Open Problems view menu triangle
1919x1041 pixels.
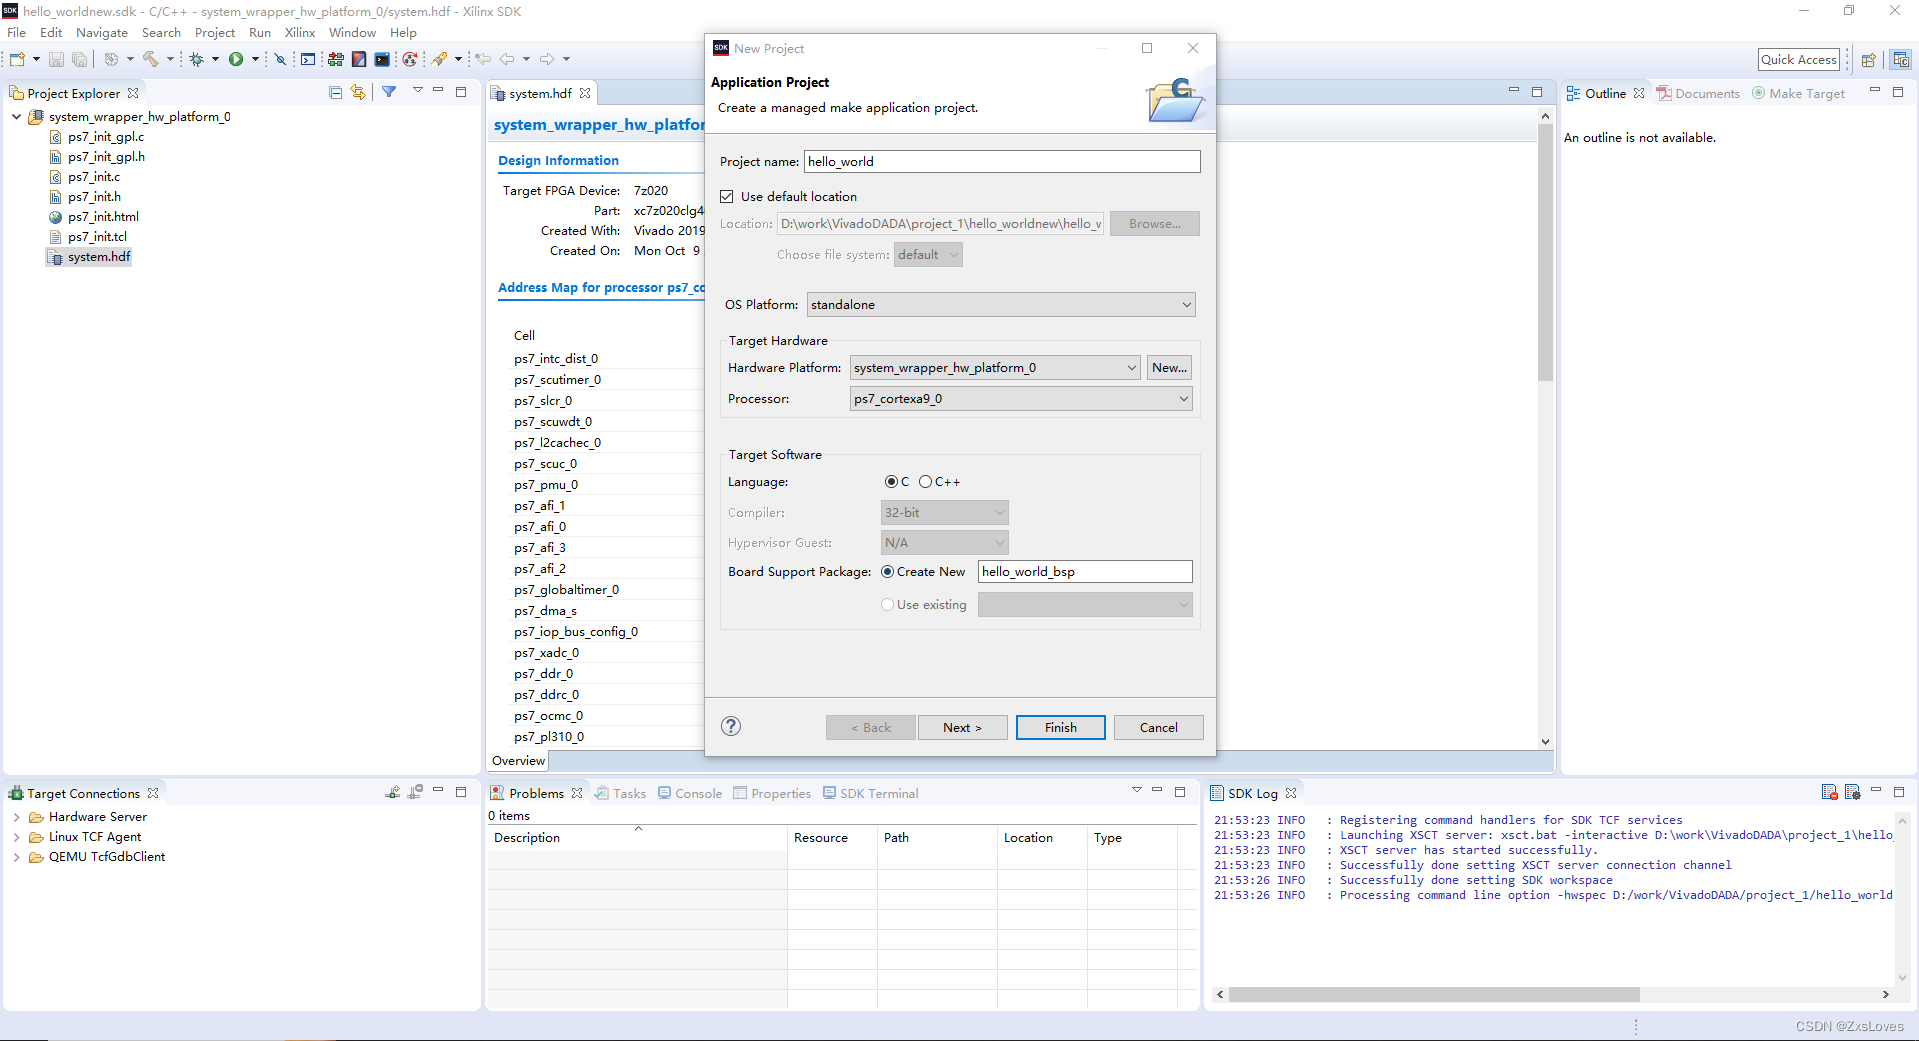point(1136,790)
